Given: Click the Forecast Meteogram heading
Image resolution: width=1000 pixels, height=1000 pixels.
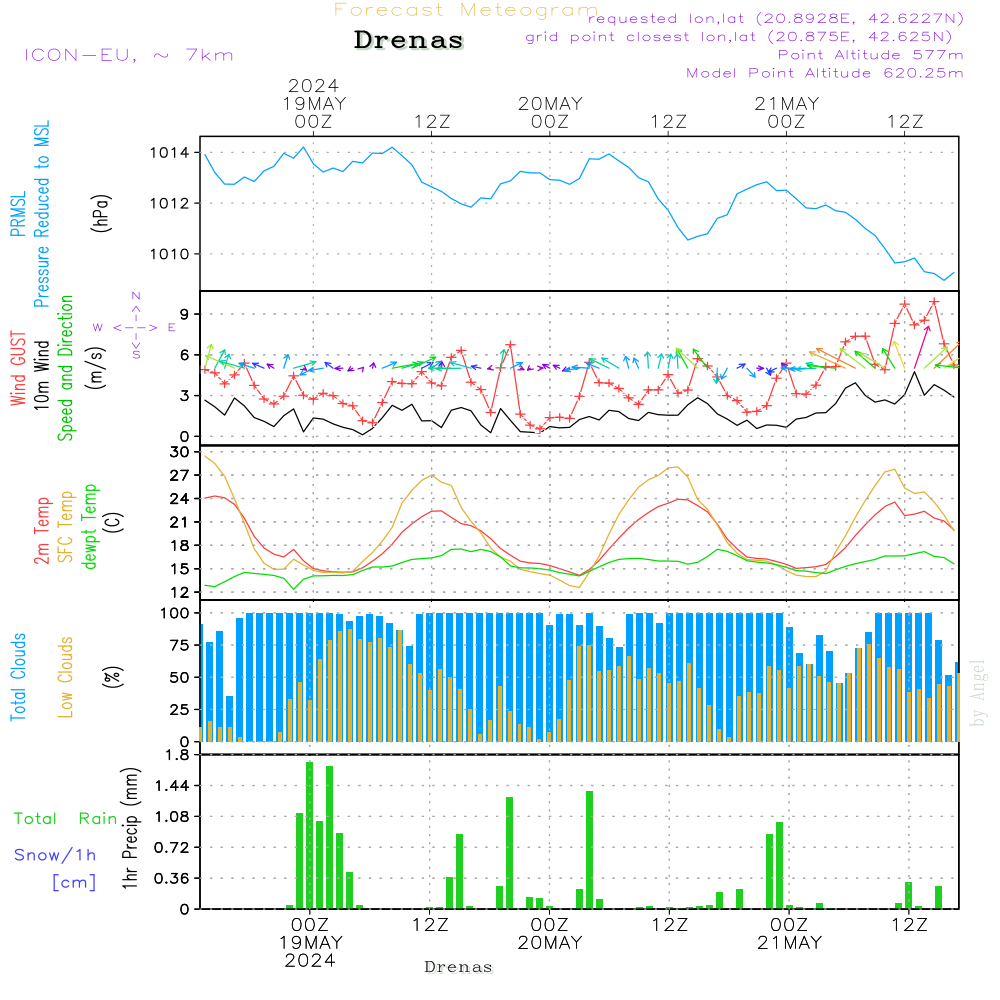Looking at the screenshot, I should pos(466,10).
